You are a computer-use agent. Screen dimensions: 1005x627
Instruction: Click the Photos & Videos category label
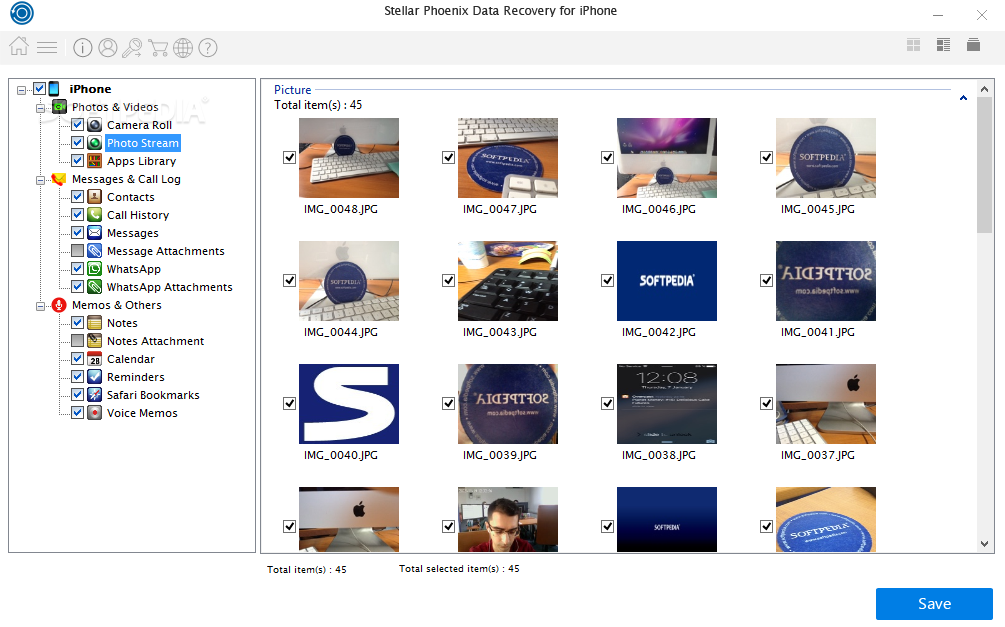tap(115, 107)
